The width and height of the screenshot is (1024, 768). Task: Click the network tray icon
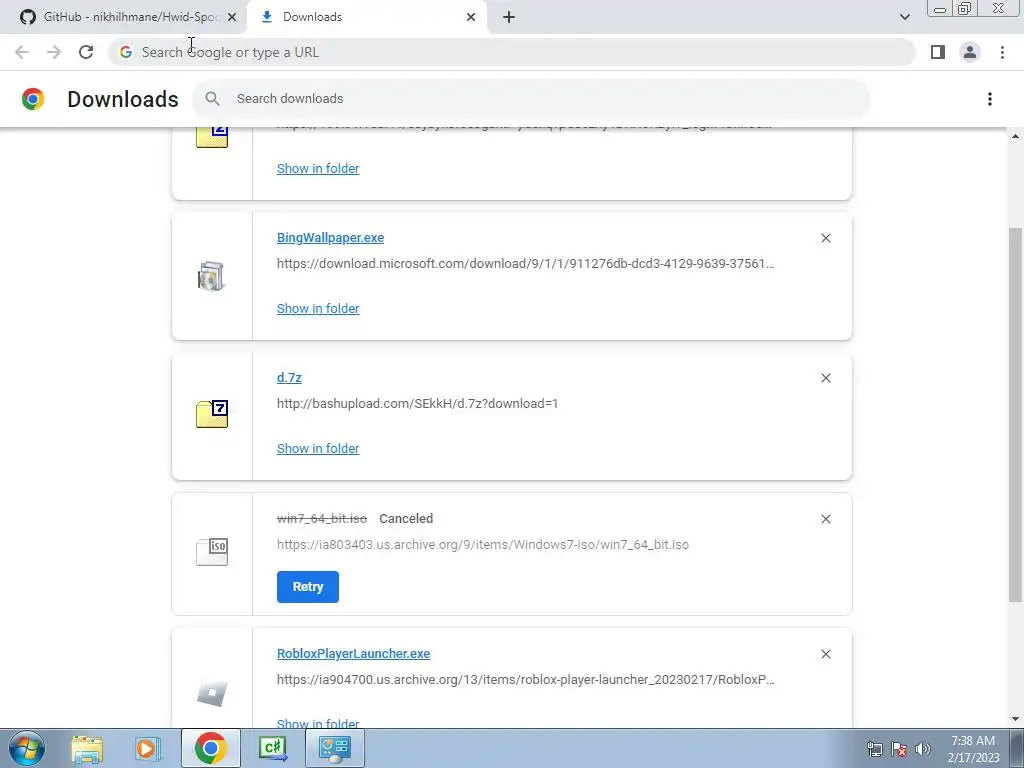pos(874,749)
